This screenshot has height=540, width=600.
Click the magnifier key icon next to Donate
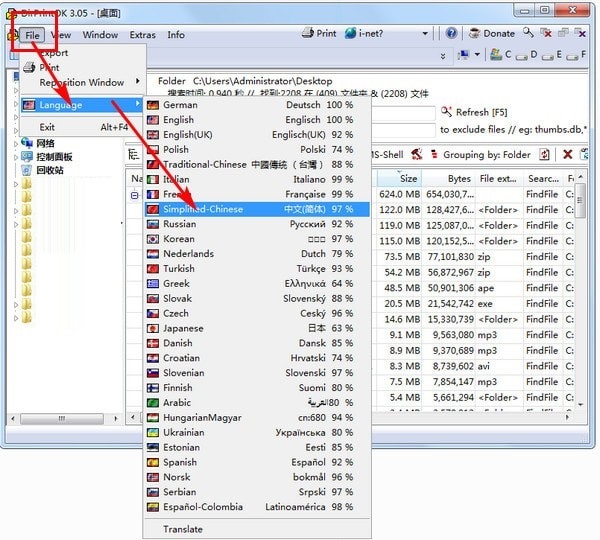(x=528, y=33)
